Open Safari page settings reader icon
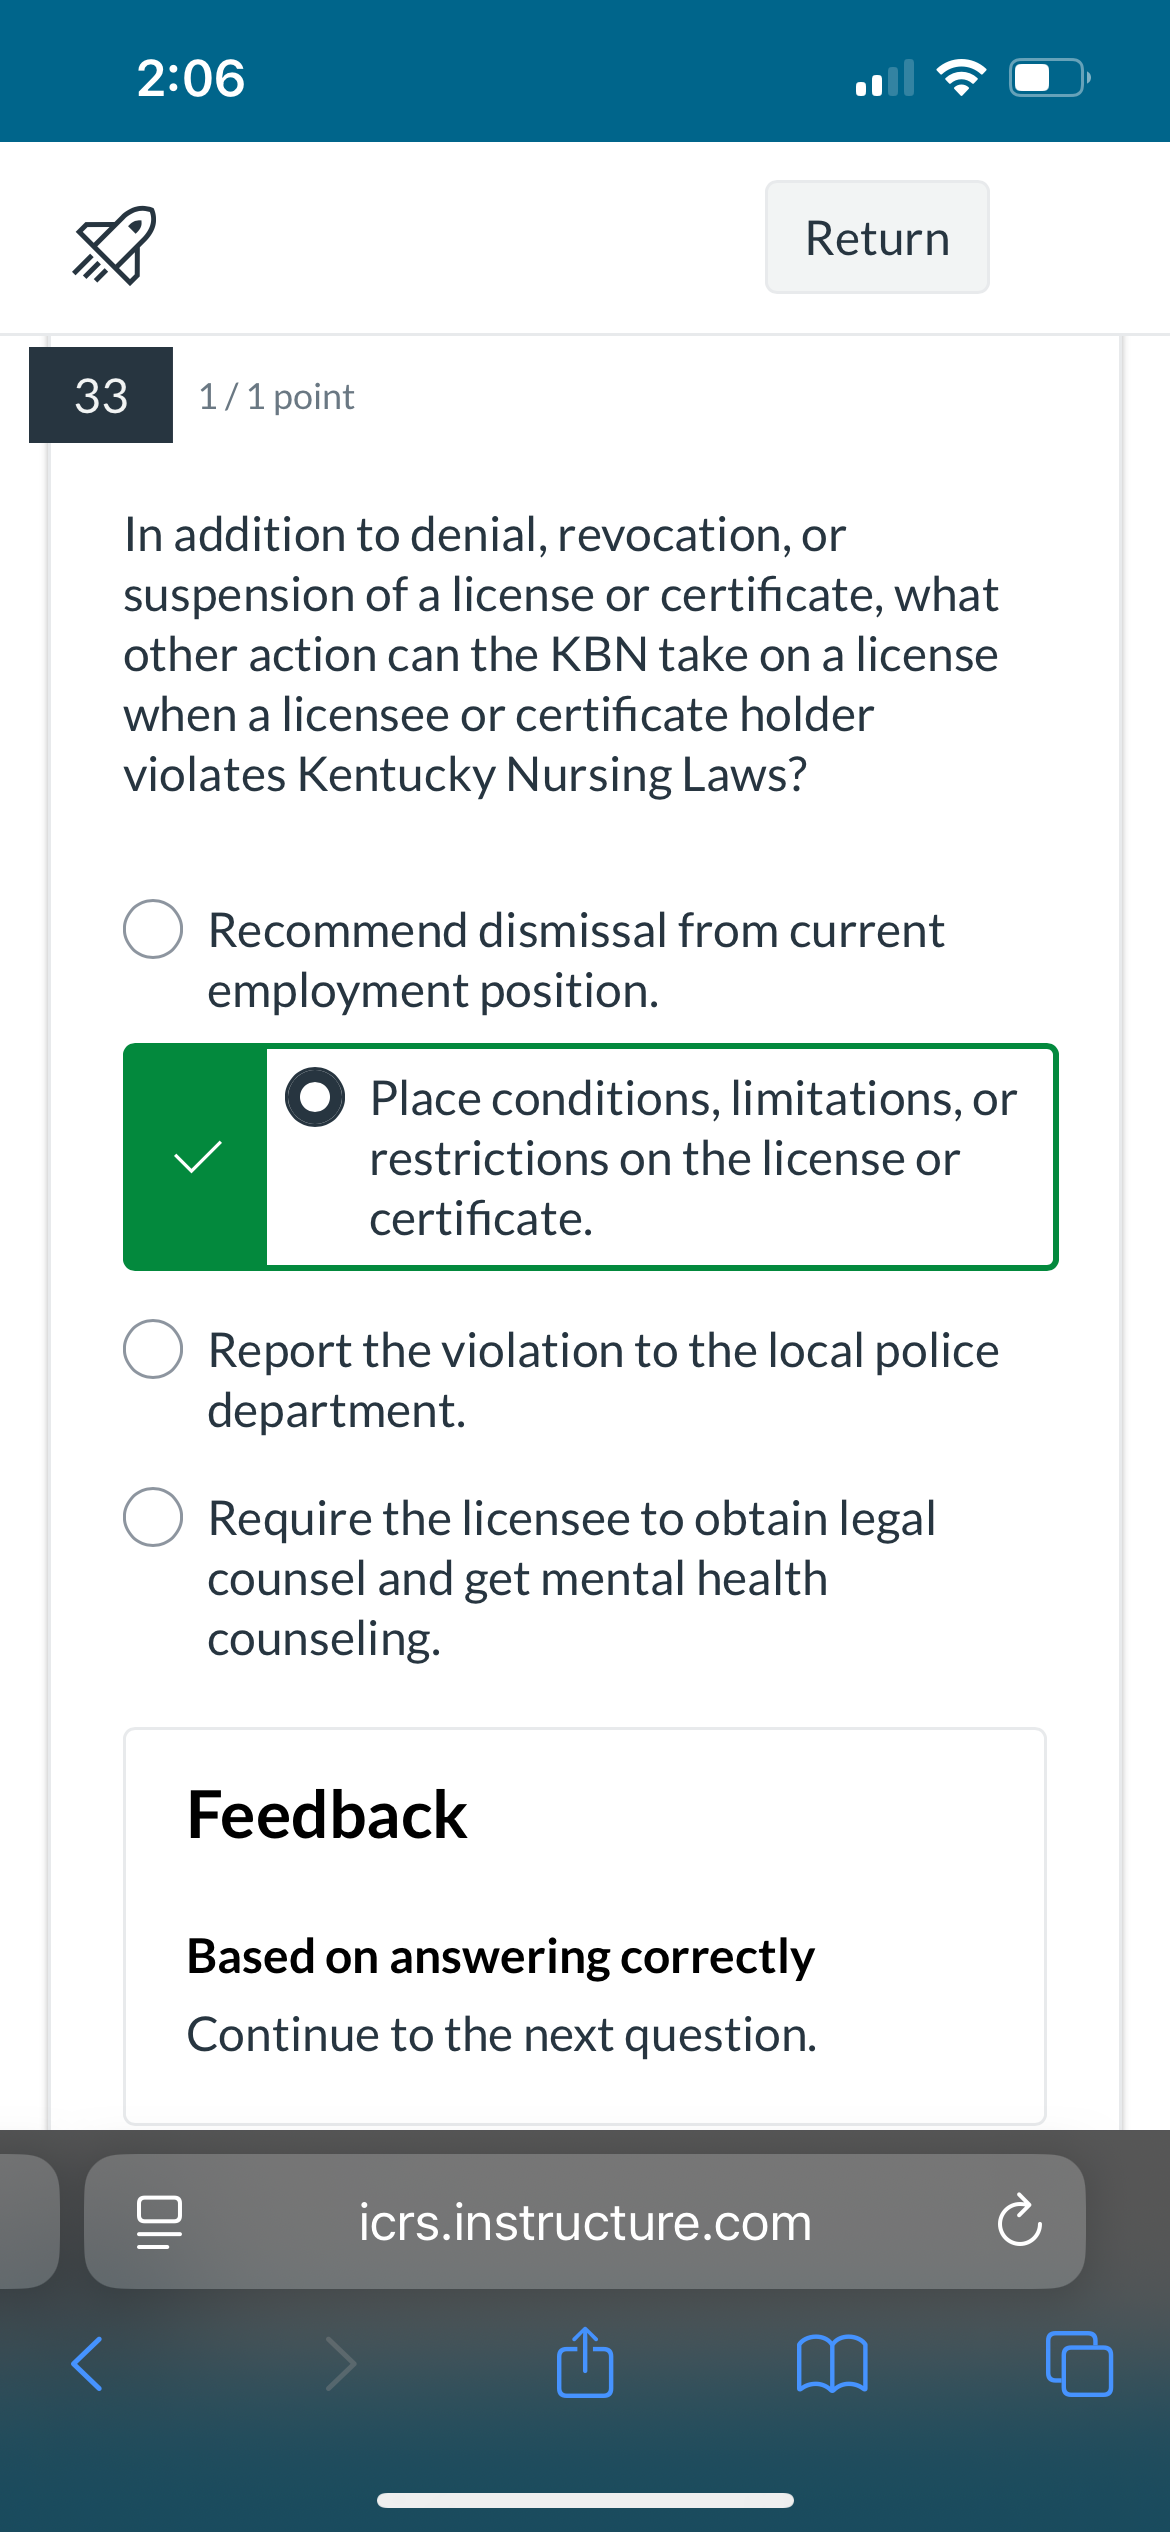 pyautogui.click(x=159, y=2222)
